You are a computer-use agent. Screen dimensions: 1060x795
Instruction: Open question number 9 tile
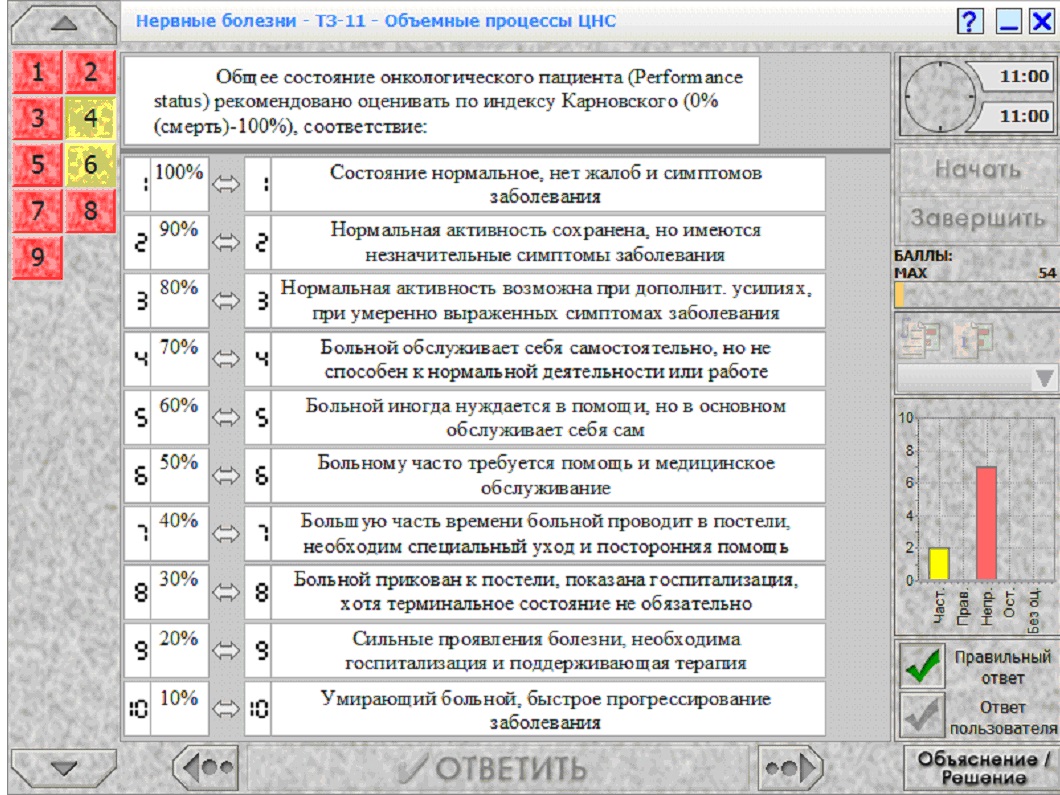point(37,257)
